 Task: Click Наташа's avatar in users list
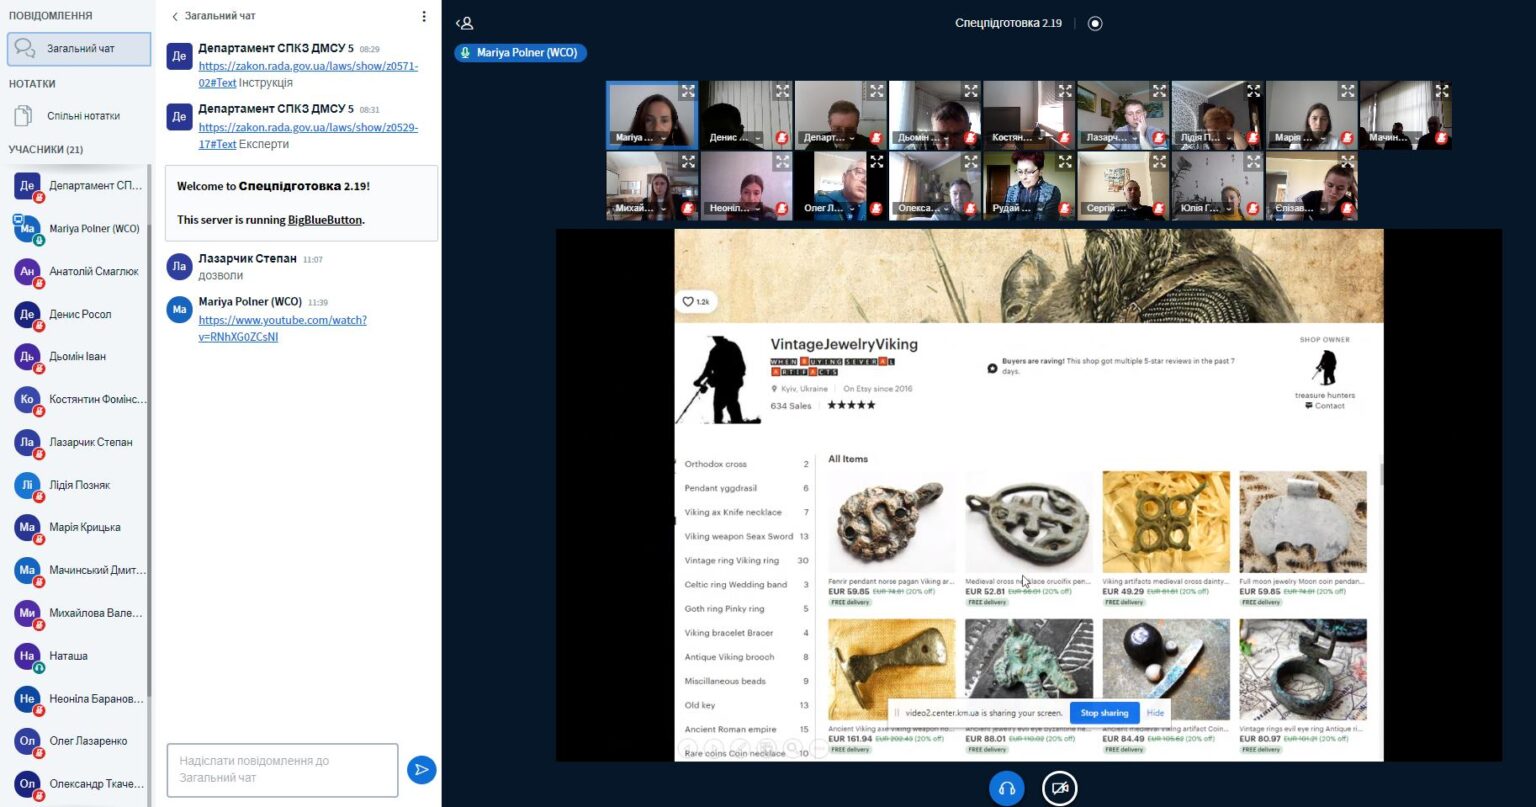click(x=27, y=656)
